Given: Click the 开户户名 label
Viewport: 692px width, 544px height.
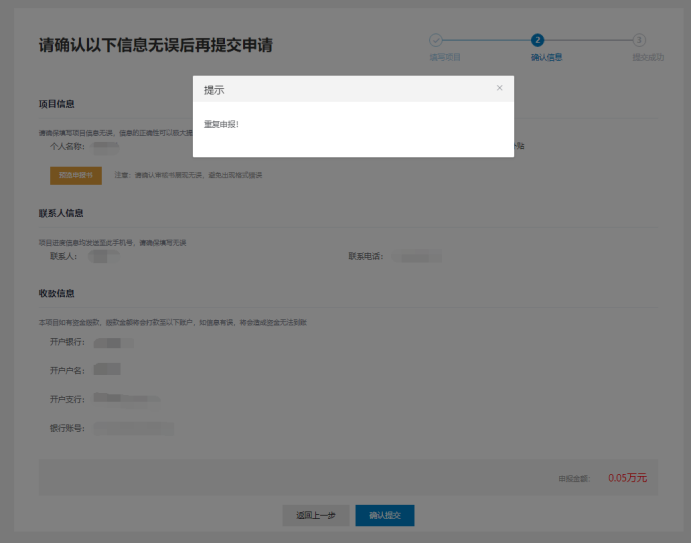Looking at the screenshot, I should pos(67,371).
